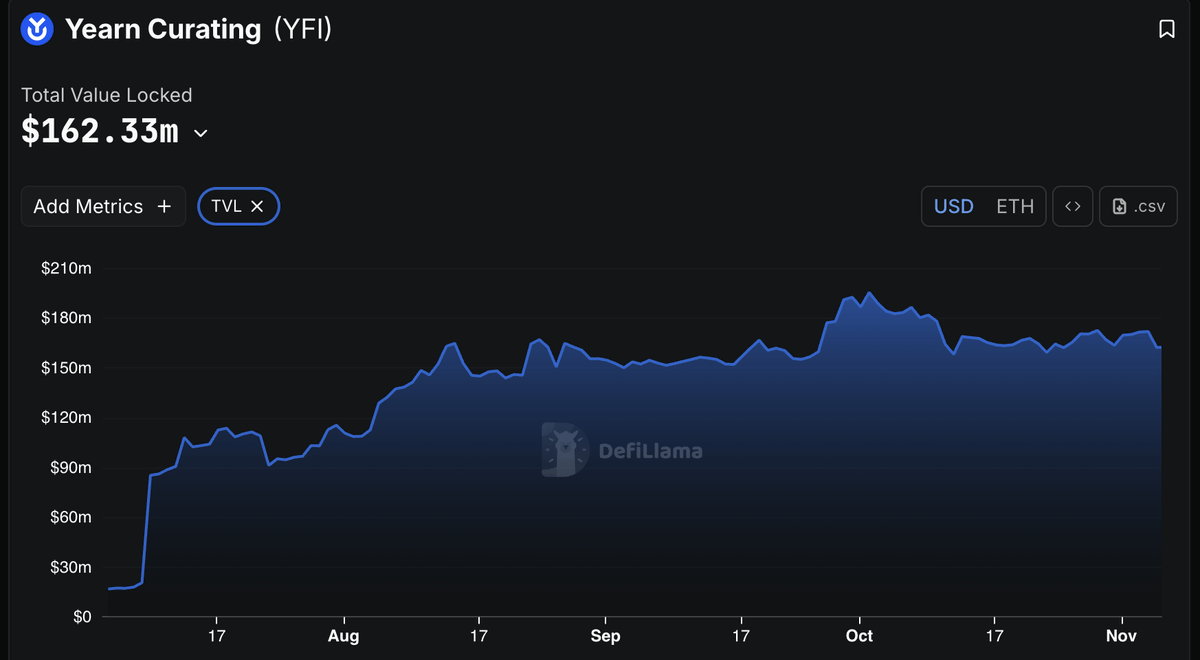Click the $120m y-axis label
The width and height of the screenshot is (1200, 660).
click(66, 418)
